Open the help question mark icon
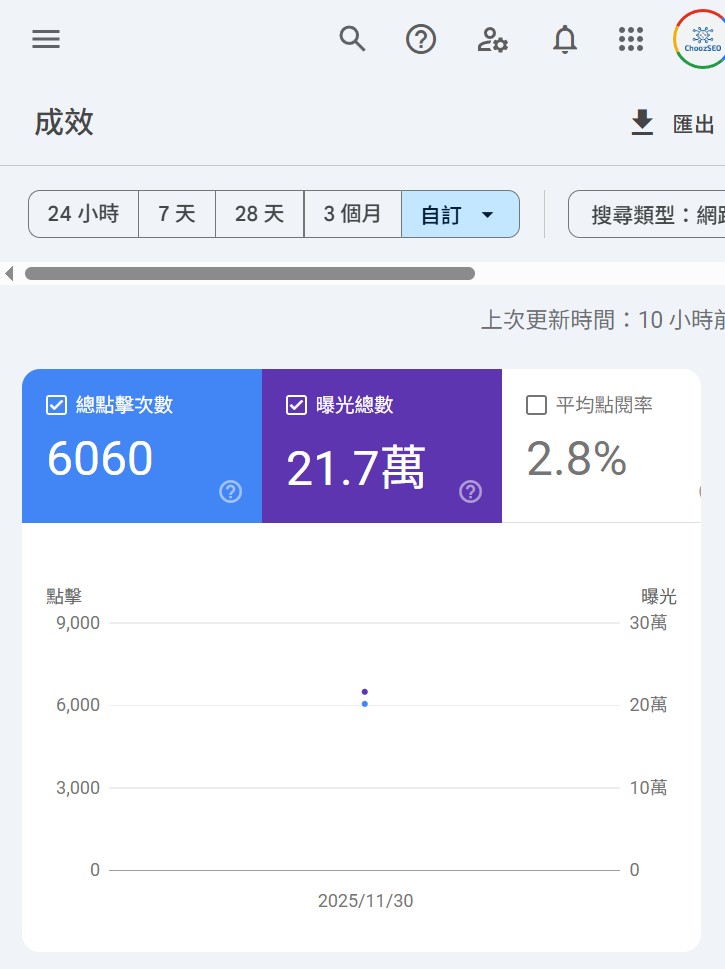Screen dimensions: 725x969 421,39
